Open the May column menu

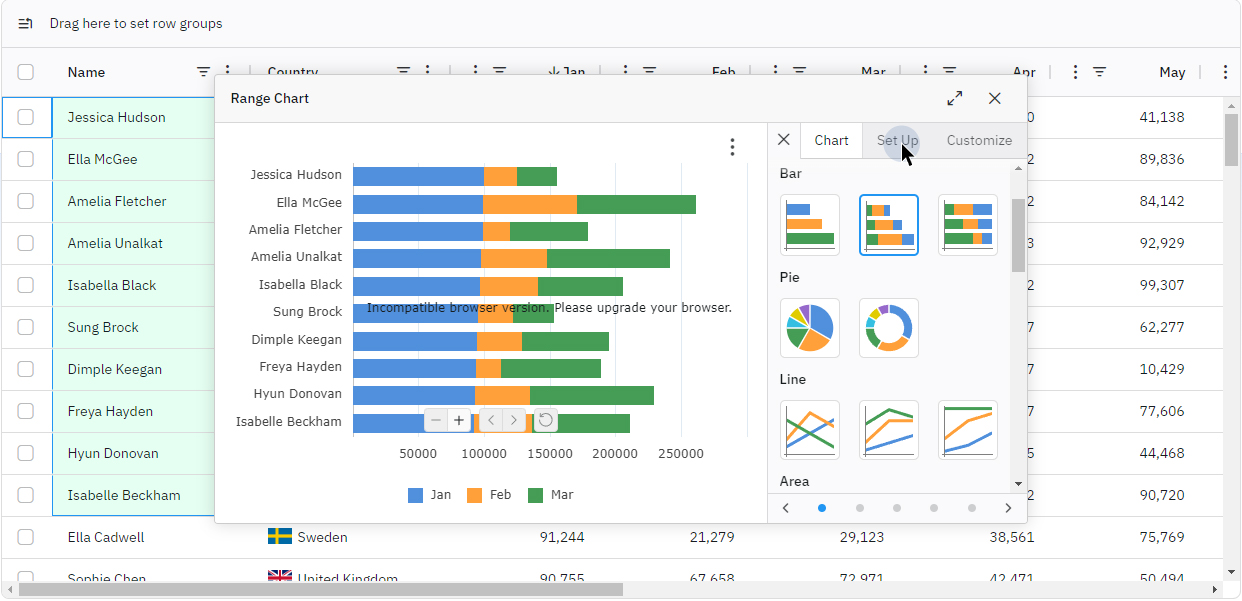click(x=1075, y=72)
